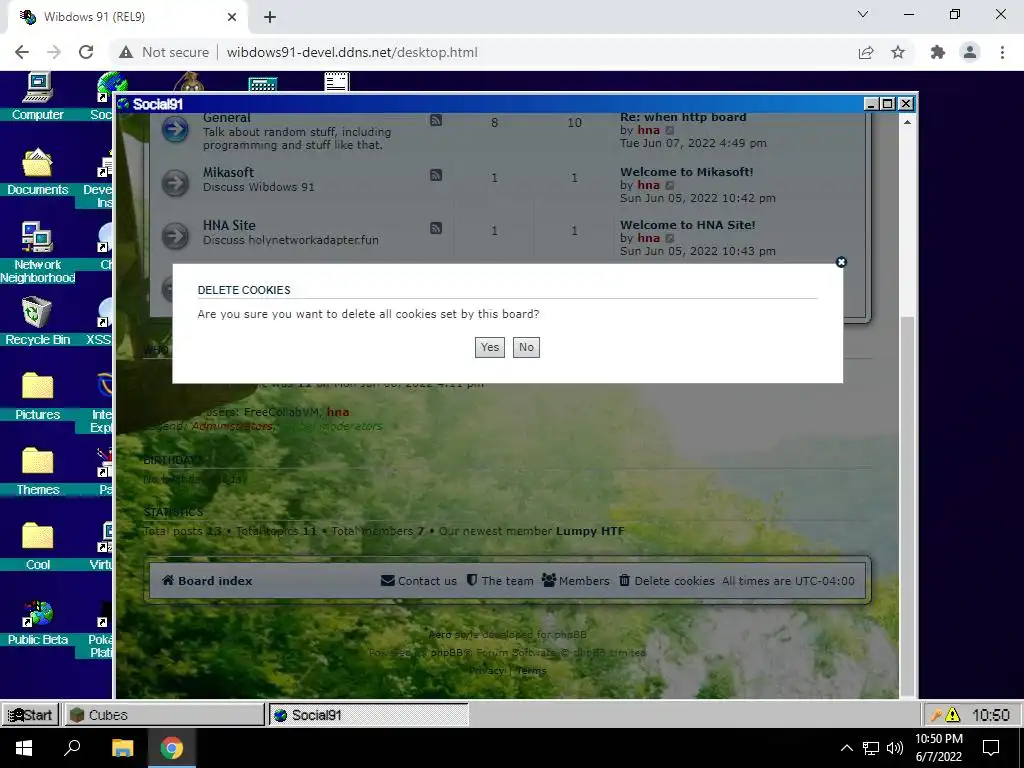Click the Wibdows tray clock 10:50
This screenshot has width=1024, height=768.
click(990, 715)
